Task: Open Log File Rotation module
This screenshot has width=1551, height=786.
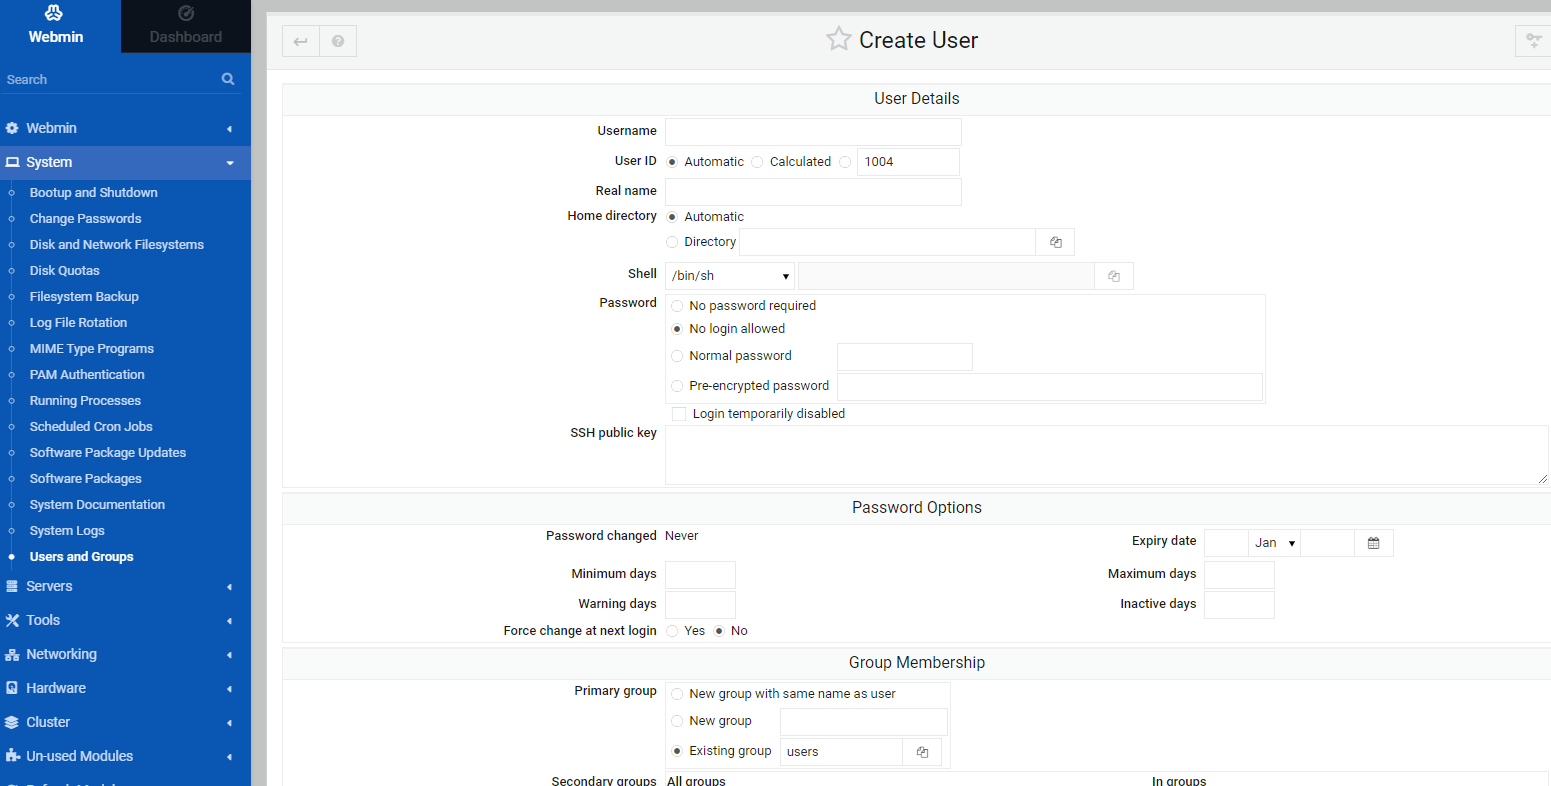Action: point(78,323)
